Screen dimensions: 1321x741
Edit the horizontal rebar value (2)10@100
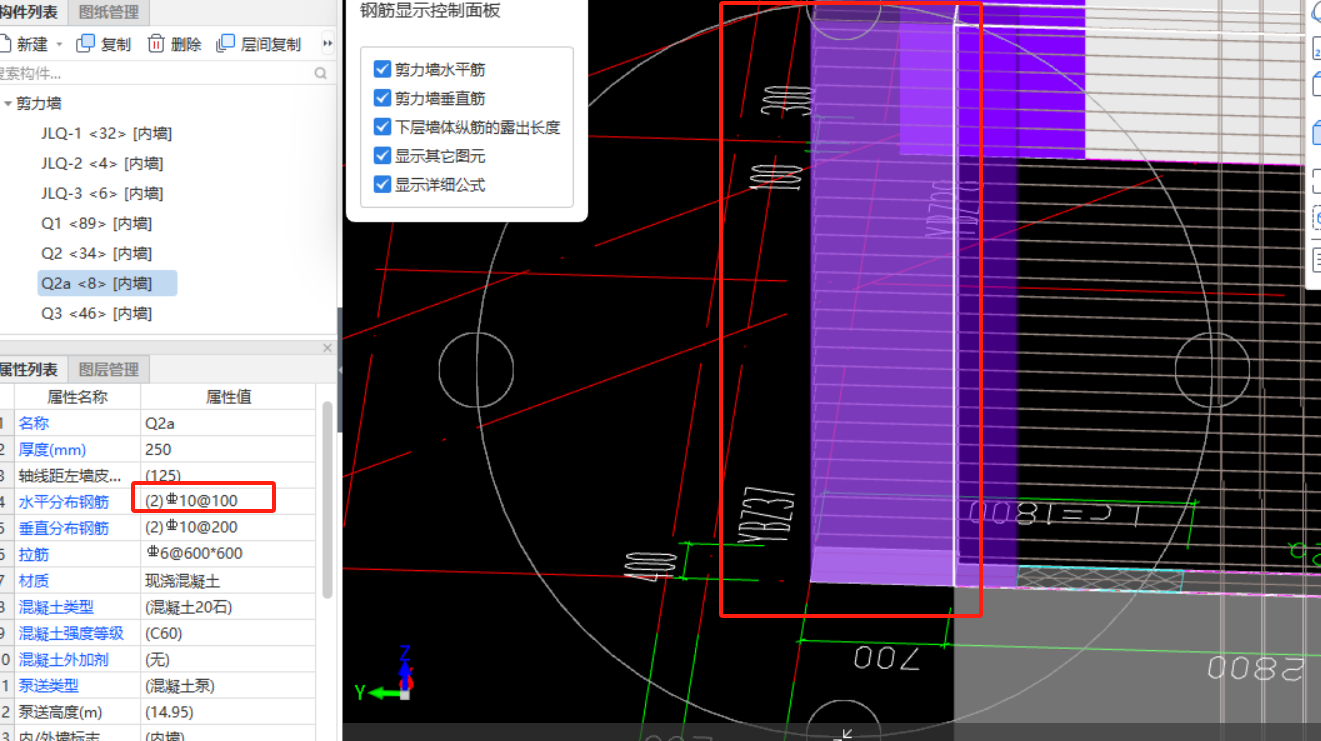coord(229,499)
